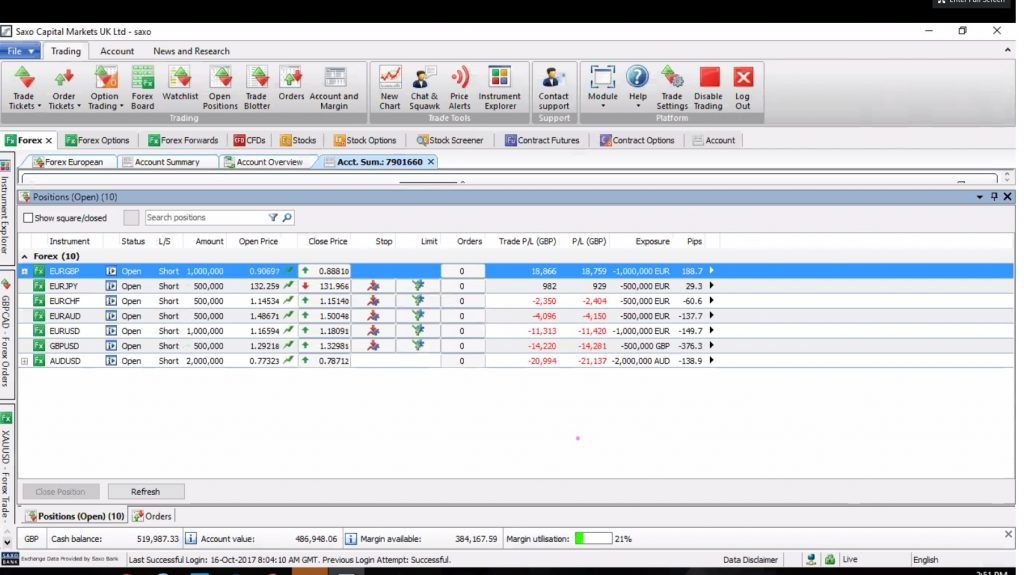This screenshot has height=575, width=1024.
Task: Click filter funnel in search positions
Action: coord(273,218)
